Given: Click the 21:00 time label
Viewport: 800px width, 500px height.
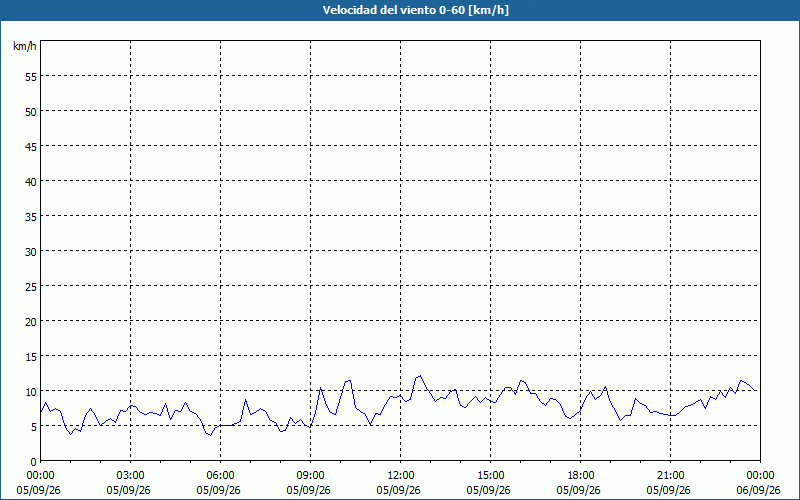Looking at the screenshot, I should tap(670, 476).
